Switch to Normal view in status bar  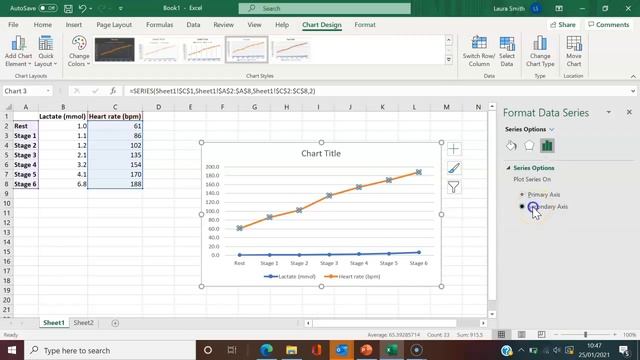pyautogui.click(x=501, y=335)
